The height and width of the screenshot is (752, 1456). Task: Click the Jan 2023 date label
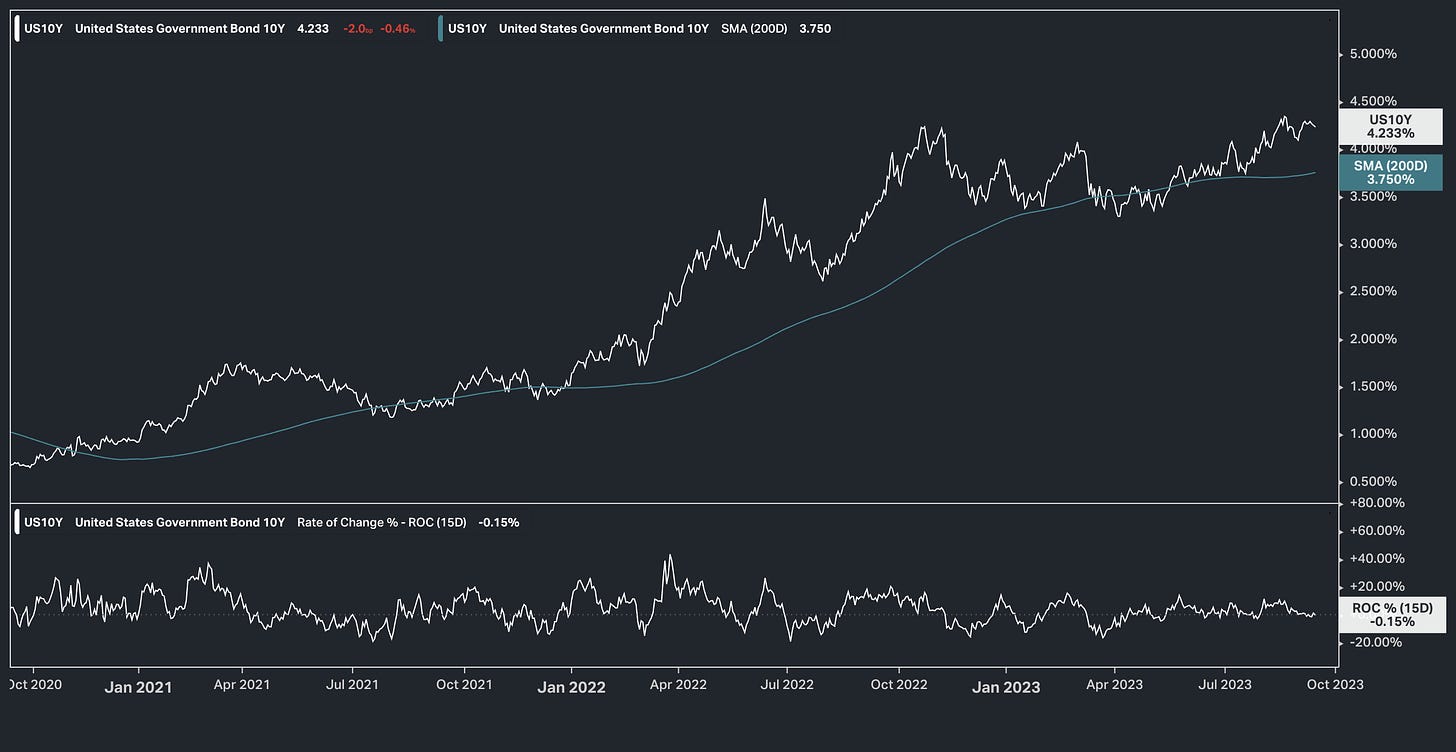point(1006,687)
